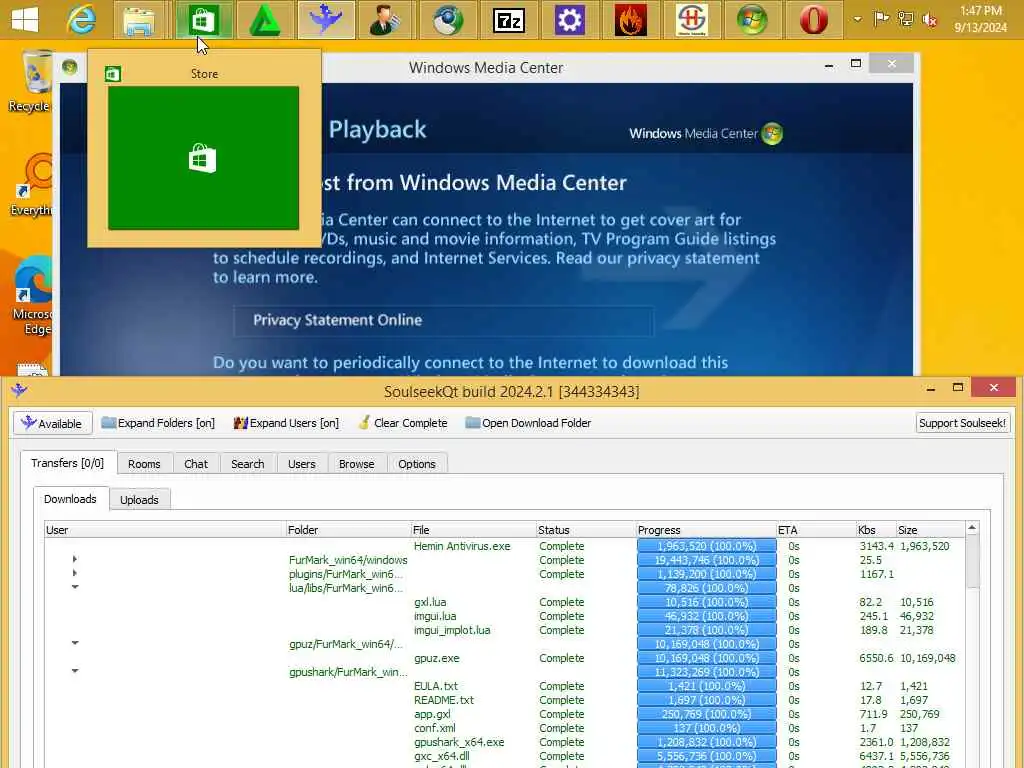The image size is (1024, 768).
Task: Sort by the Progress column header
Action: [x=706, y=530]
